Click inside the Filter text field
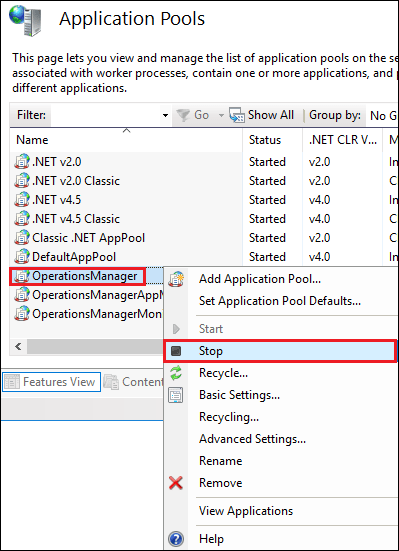The image size is (399, 551). tap(105, 115)
